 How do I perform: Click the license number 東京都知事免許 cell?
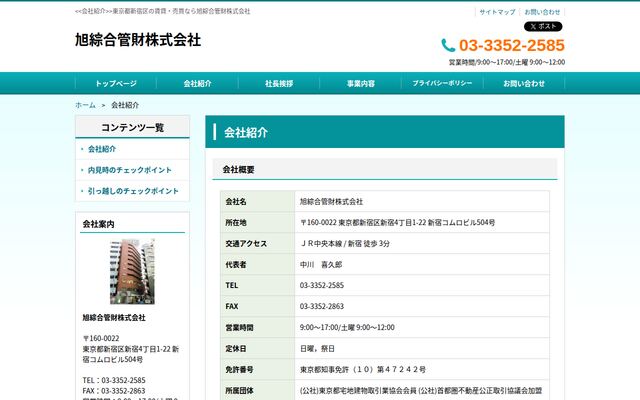click(422, 369)
